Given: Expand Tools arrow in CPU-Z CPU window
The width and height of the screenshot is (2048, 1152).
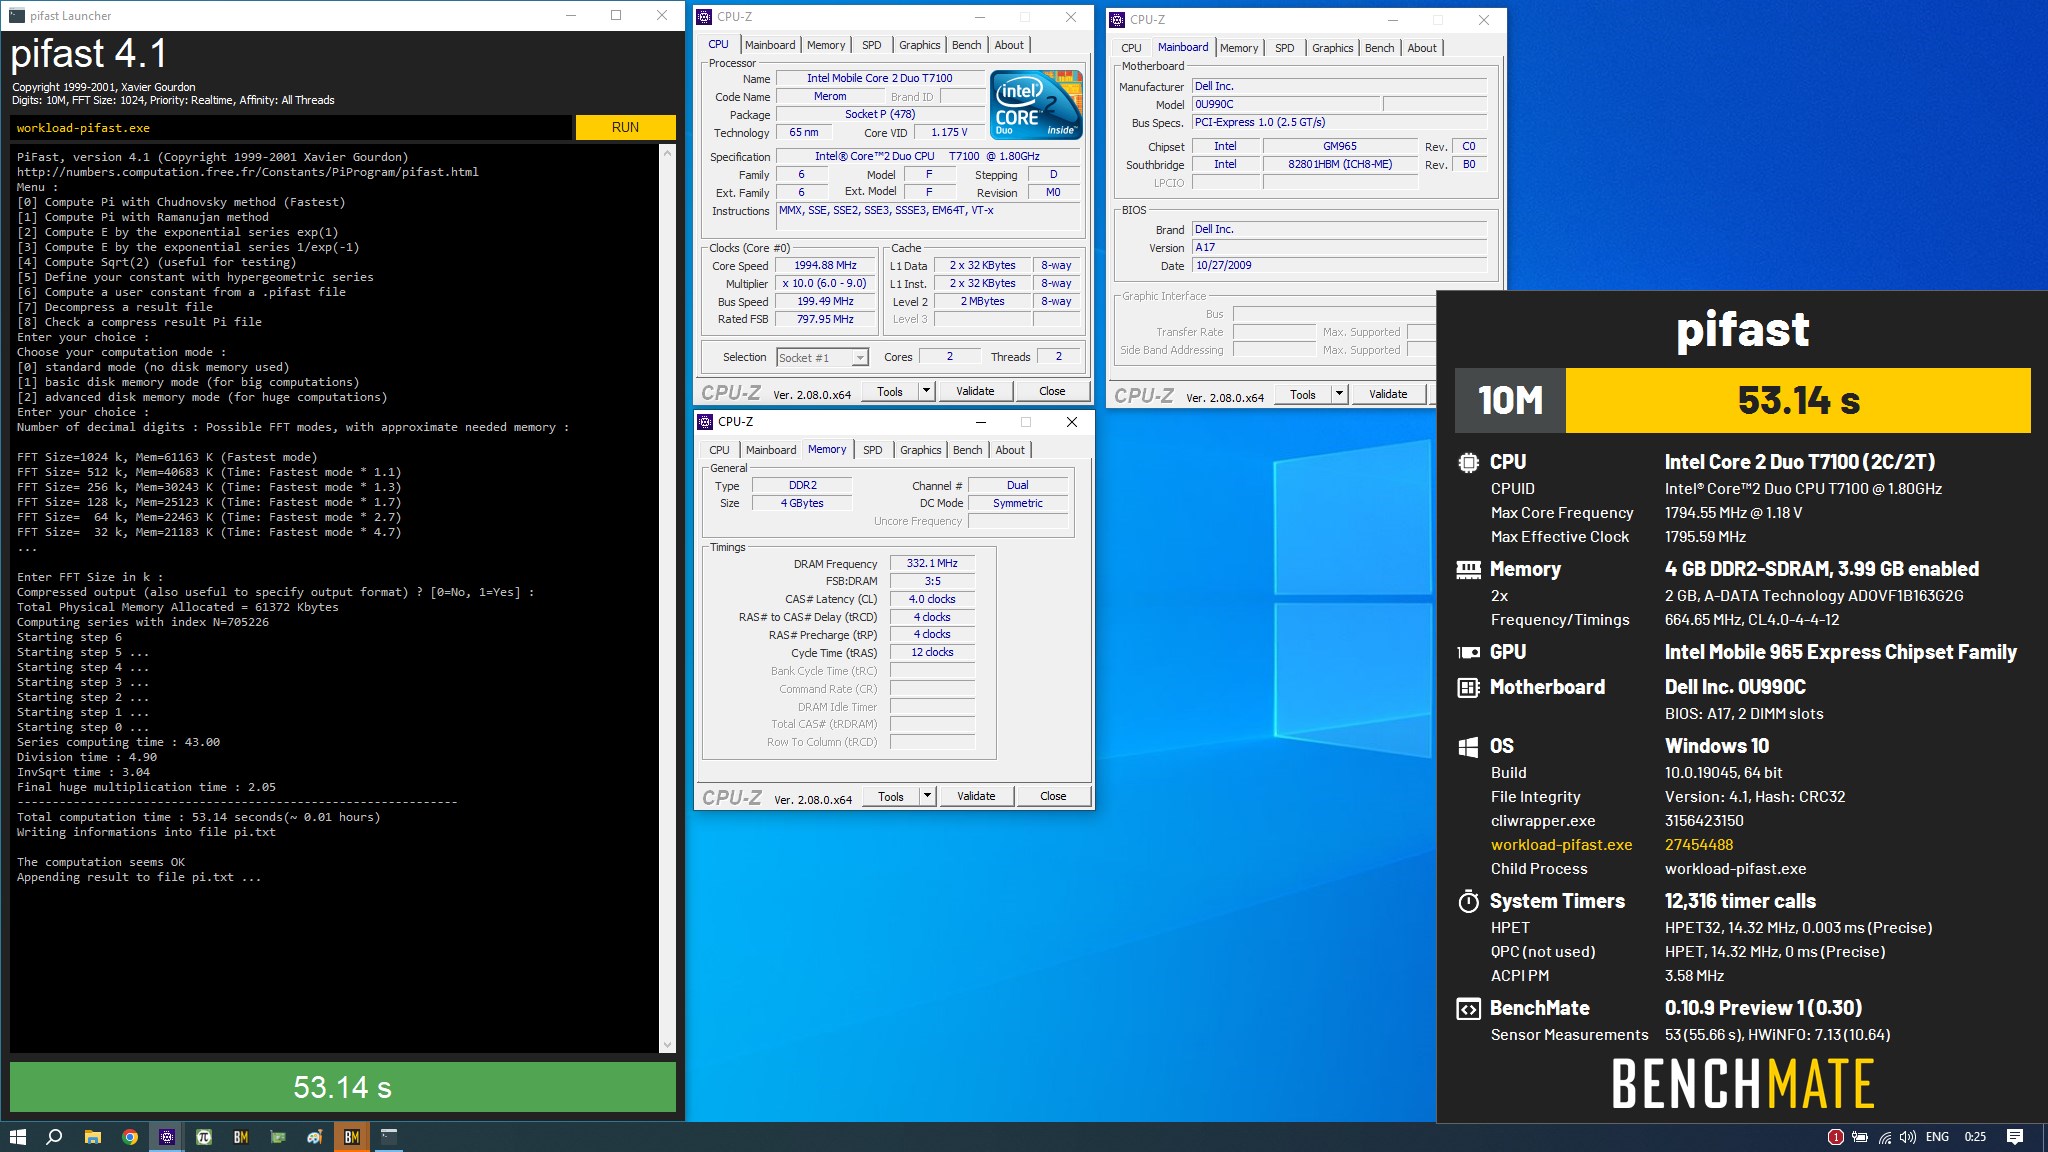Looking at the screenshot, I should (926, 391).
